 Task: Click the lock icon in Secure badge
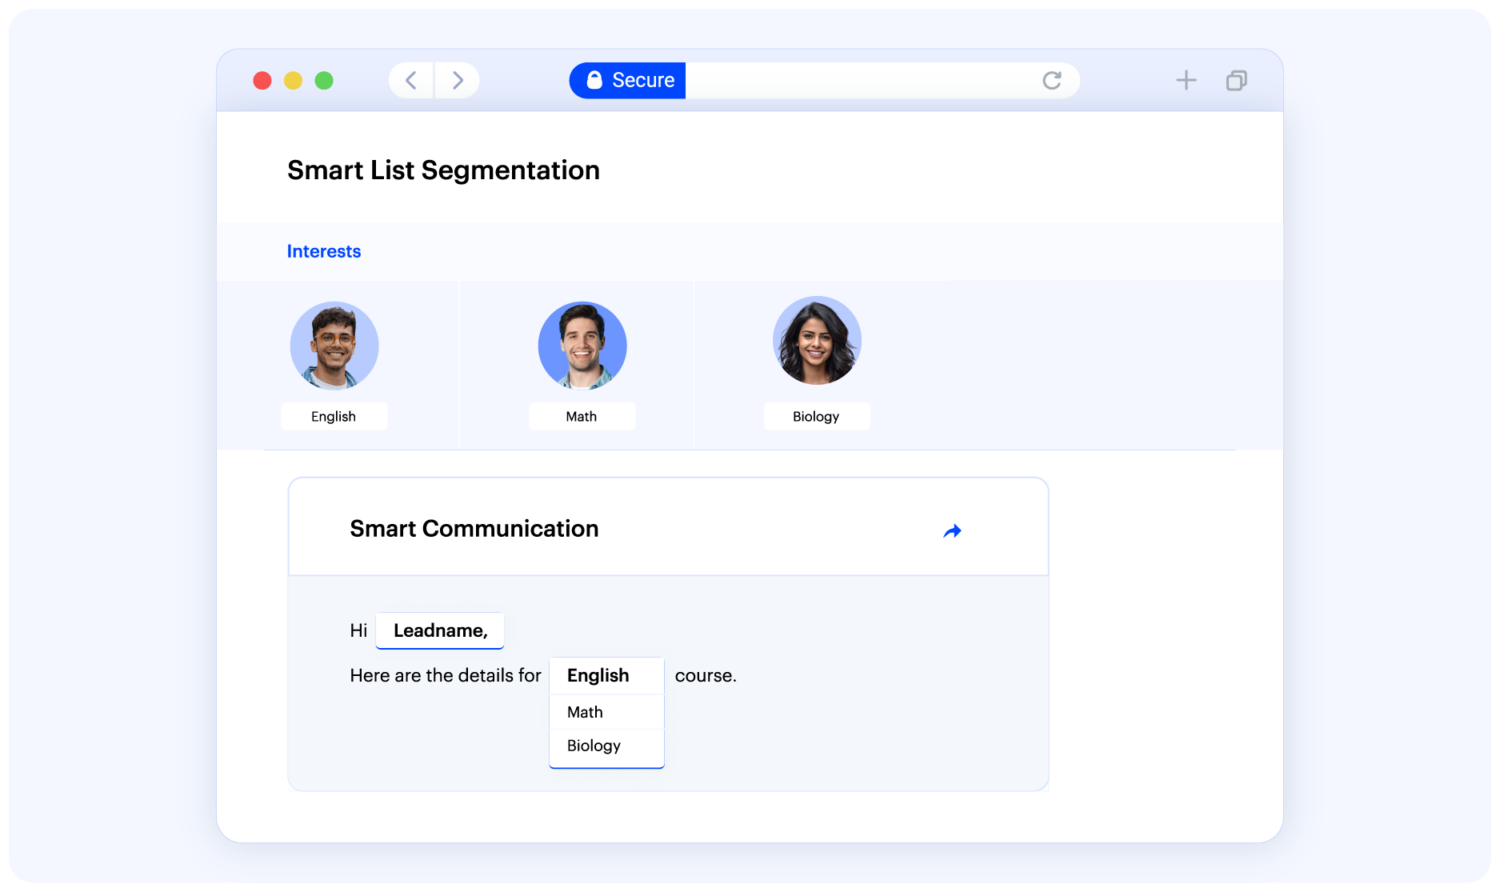pos(594,80)
